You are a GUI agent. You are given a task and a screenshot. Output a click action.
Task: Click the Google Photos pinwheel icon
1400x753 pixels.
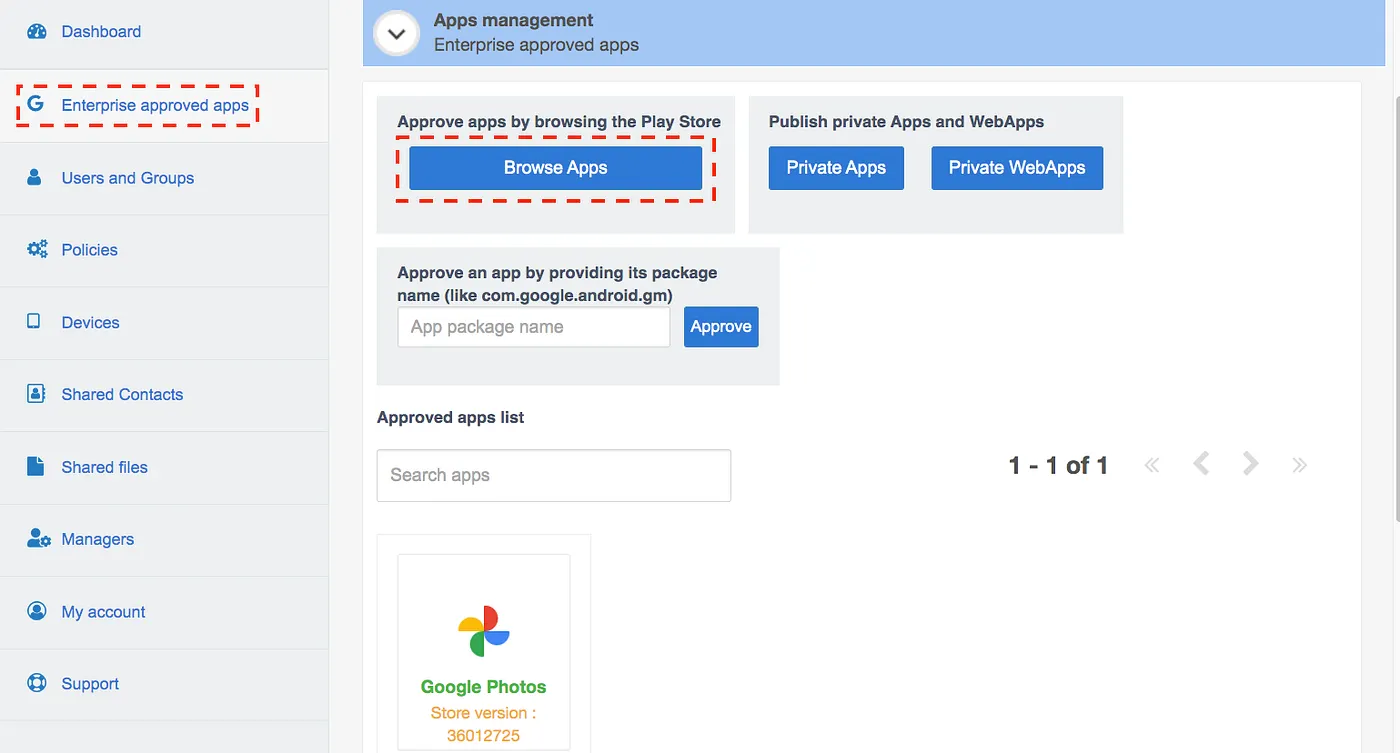tap(484, 630)
